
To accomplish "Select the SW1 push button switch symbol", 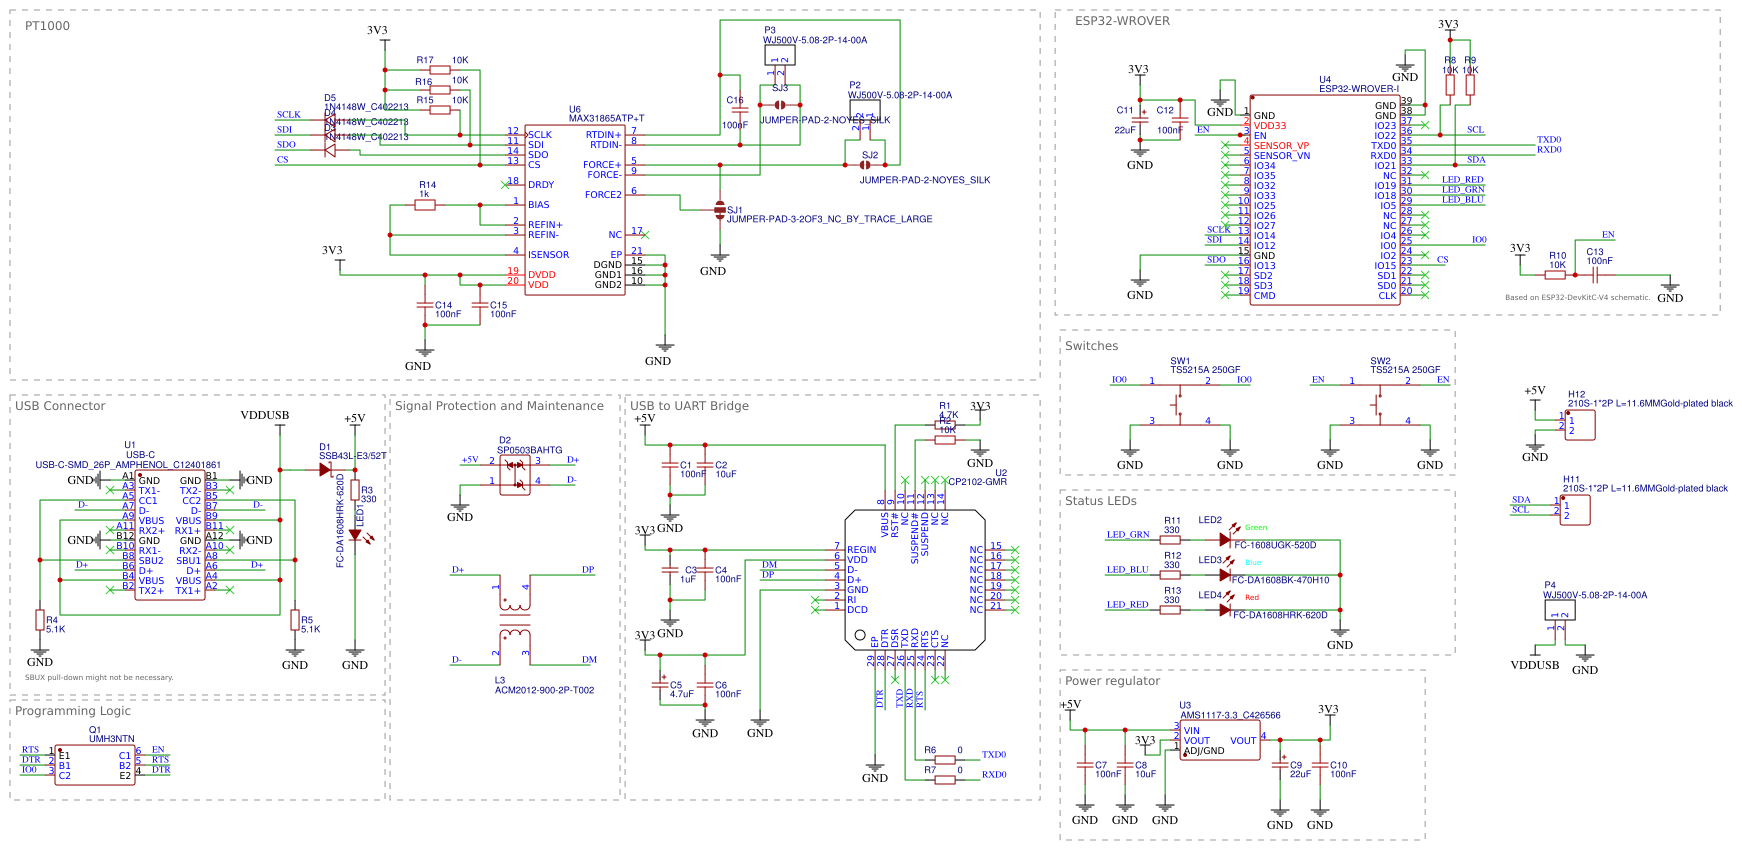I will (1180, 400).
